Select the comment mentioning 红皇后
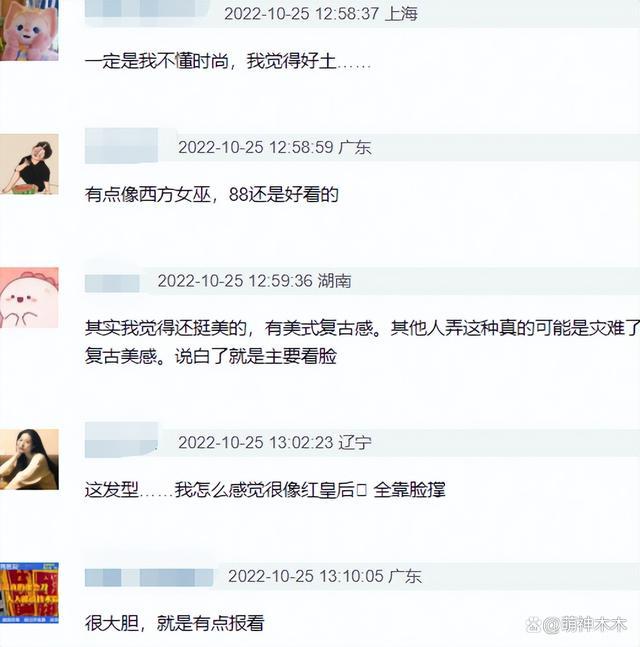 click(265, 490)
